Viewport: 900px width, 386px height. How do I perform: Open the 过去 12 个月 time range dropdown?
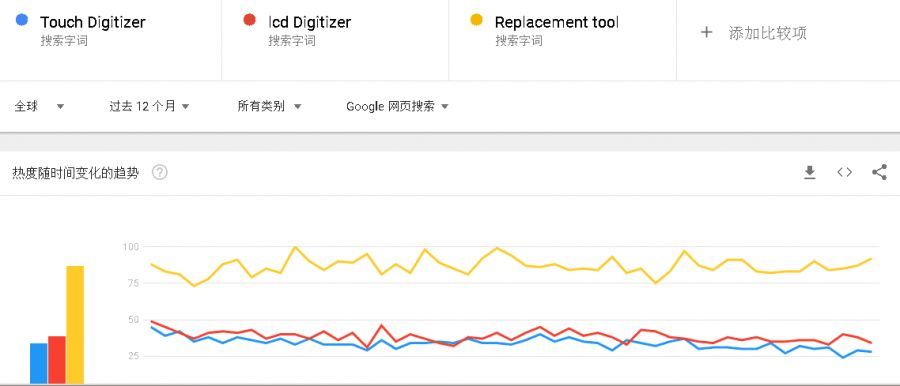point(149,106)
